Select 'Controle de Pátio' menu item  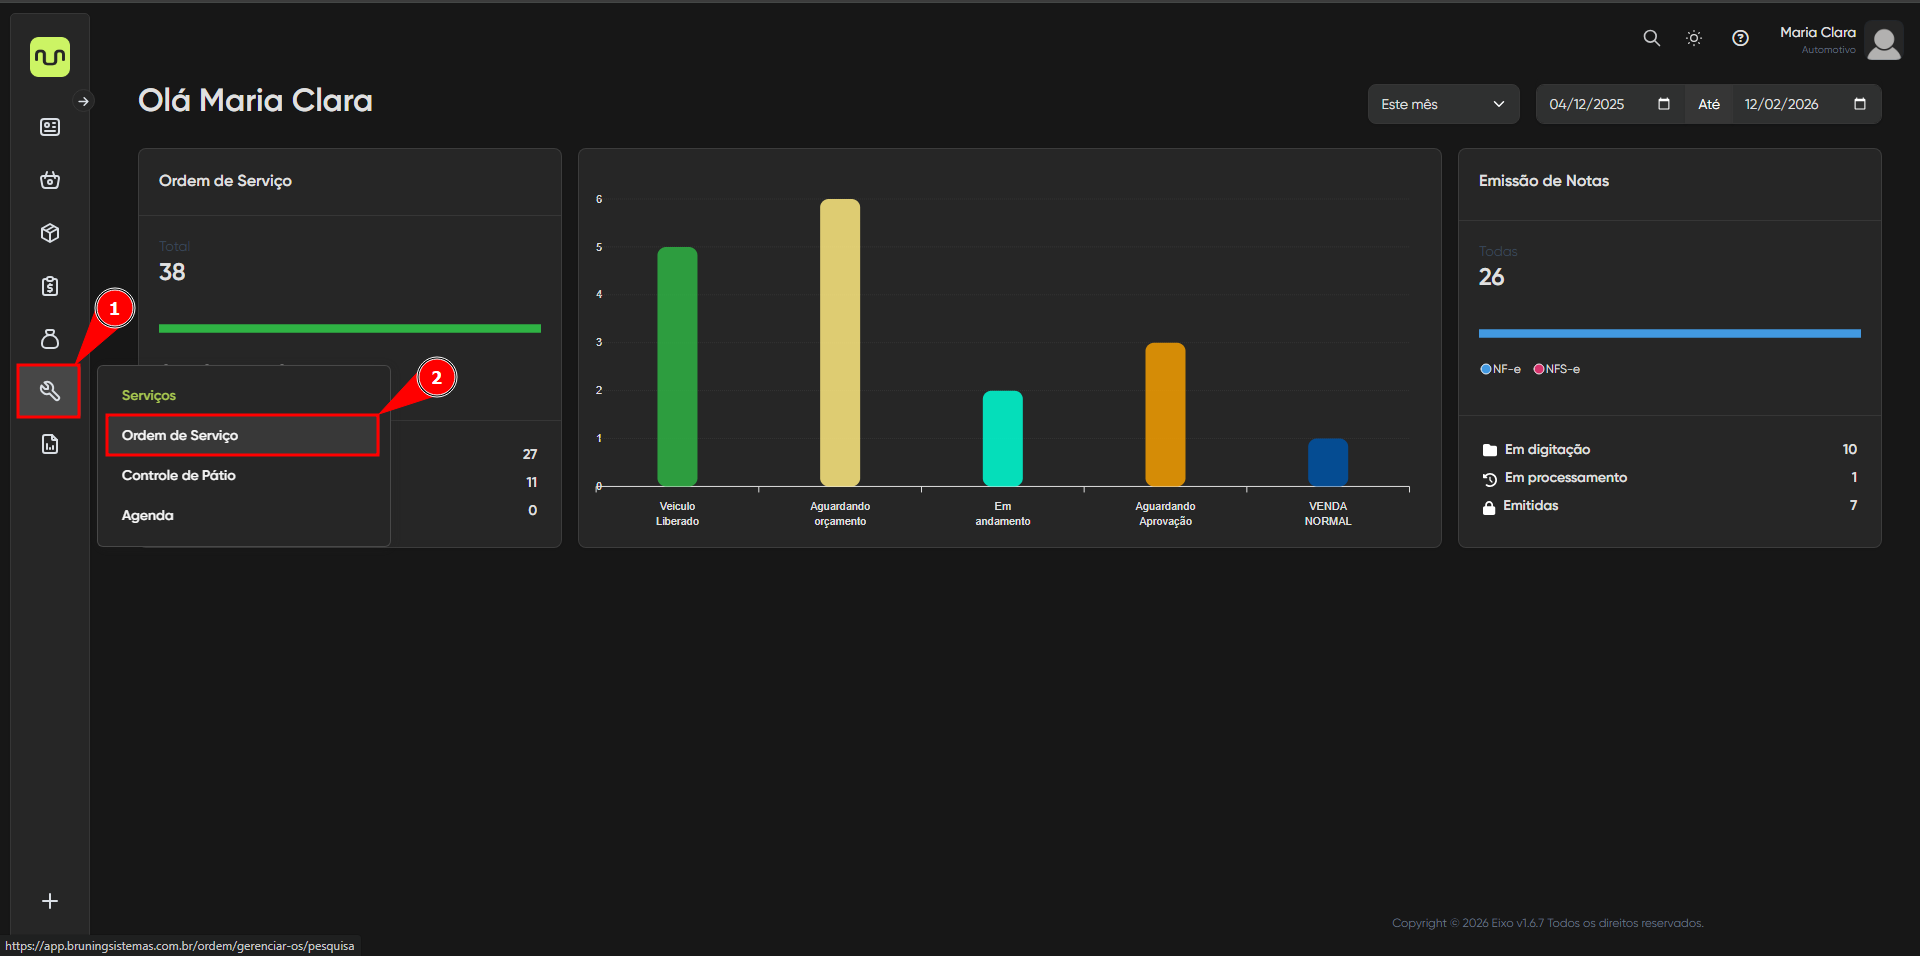point(179,475)
